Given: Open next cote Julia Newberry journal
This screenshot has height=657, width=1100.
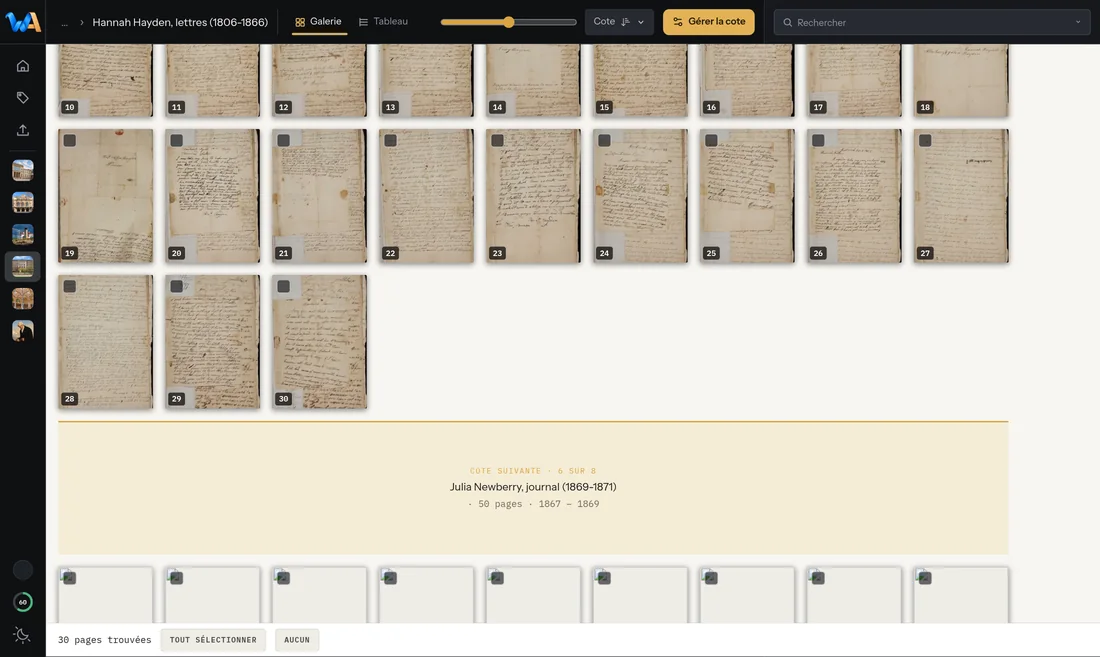Looking at the screenshot, I should 533,487.
